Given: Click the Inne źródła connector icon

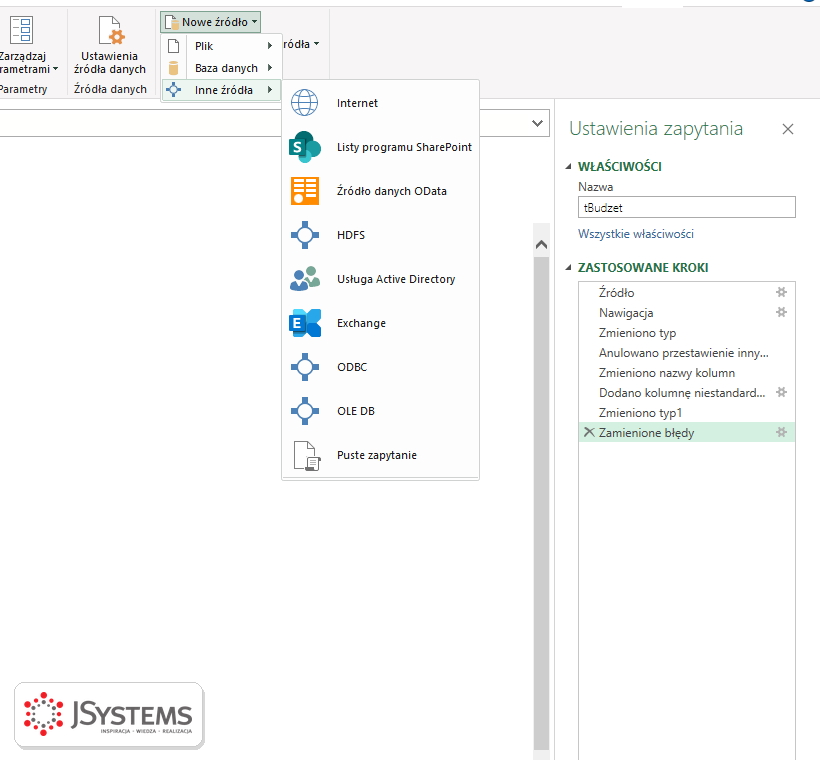Looking at the screenshot, I should [x=174, y=90].
